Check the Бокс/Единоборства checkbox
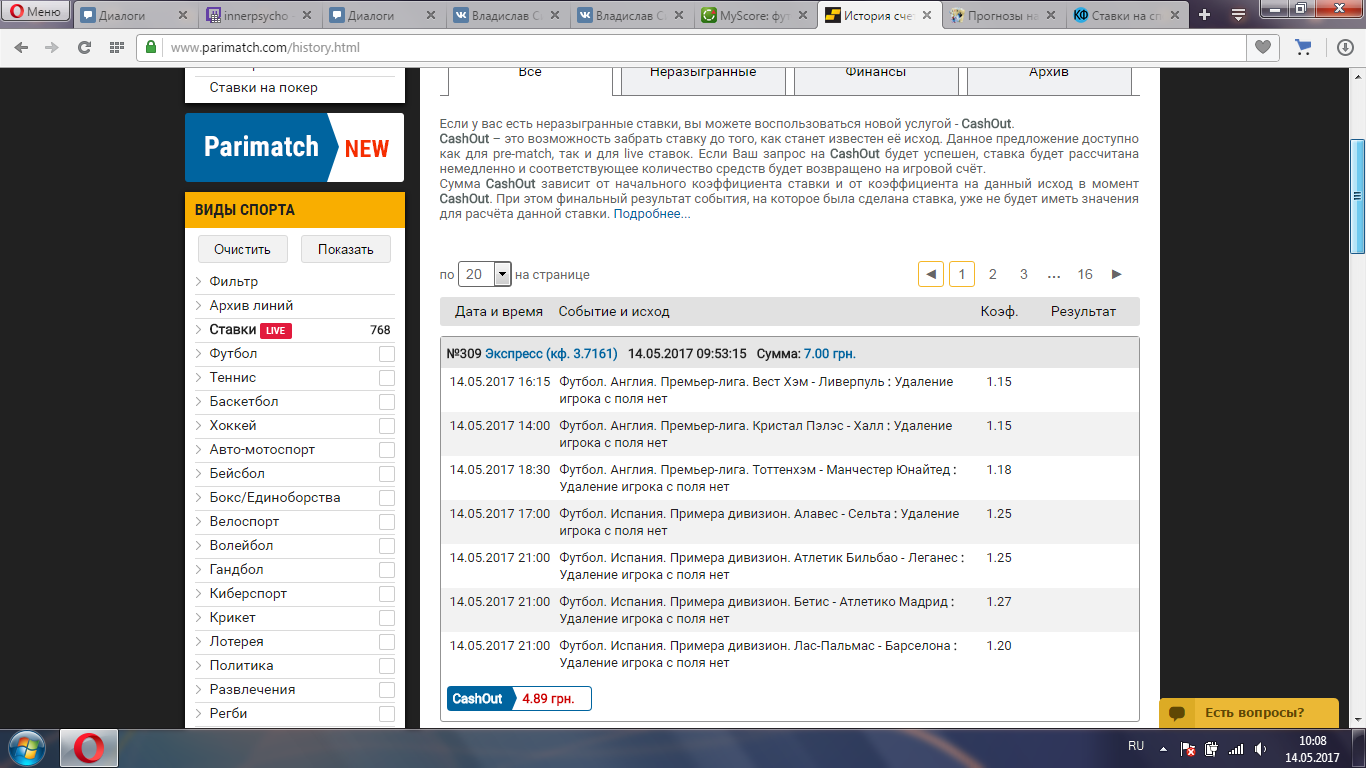This screenshot has height=768, width=1366. click(x=387, y=498)
